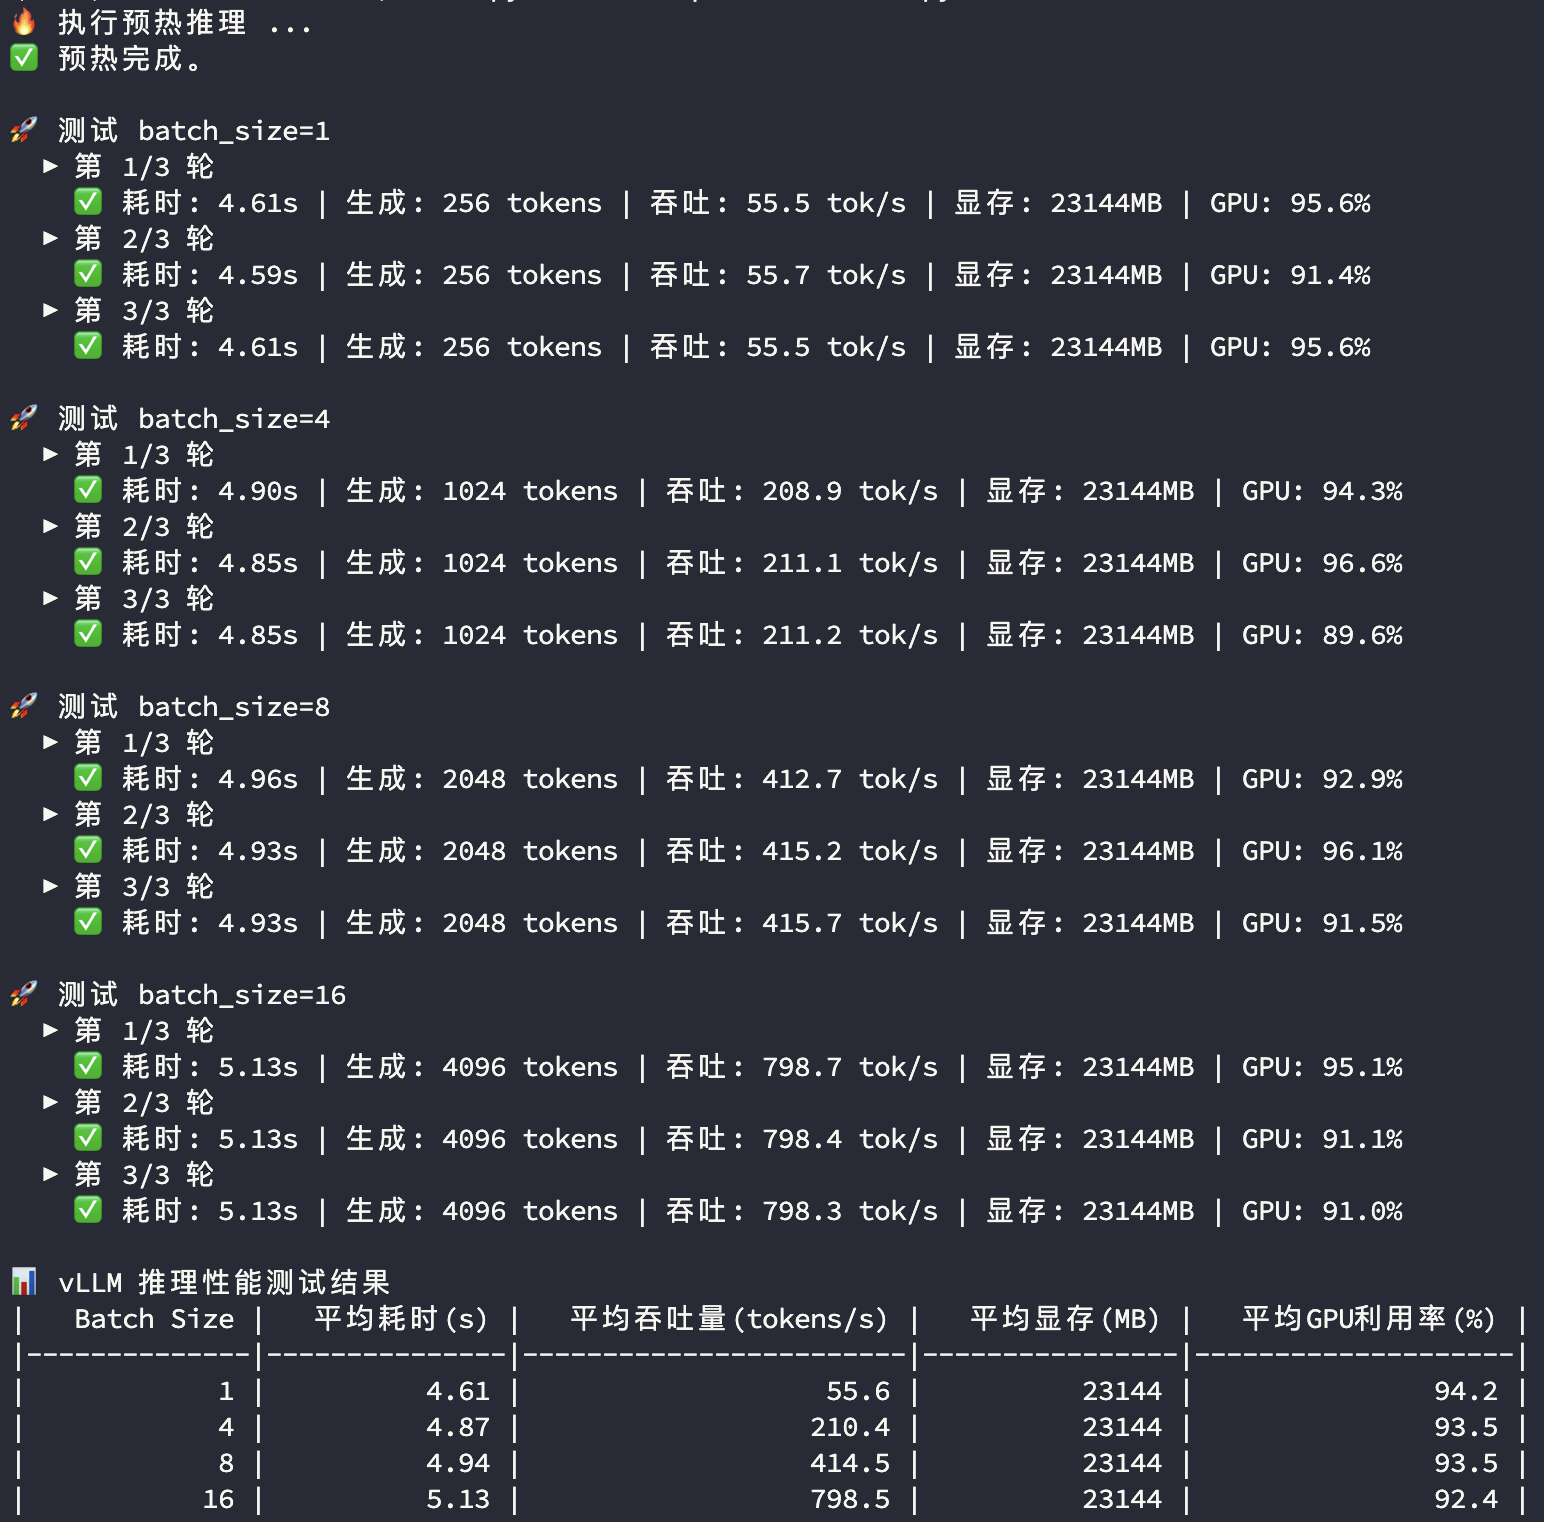Click the rocket icon for batch_size=4 test
This screenshot has width=1544, height=1522.
coord(24,418)
